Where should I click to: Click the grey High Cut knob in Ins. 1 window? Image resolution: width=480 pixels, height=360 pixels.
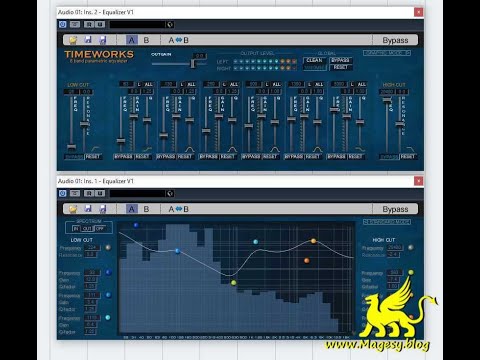tap(411, 247)
